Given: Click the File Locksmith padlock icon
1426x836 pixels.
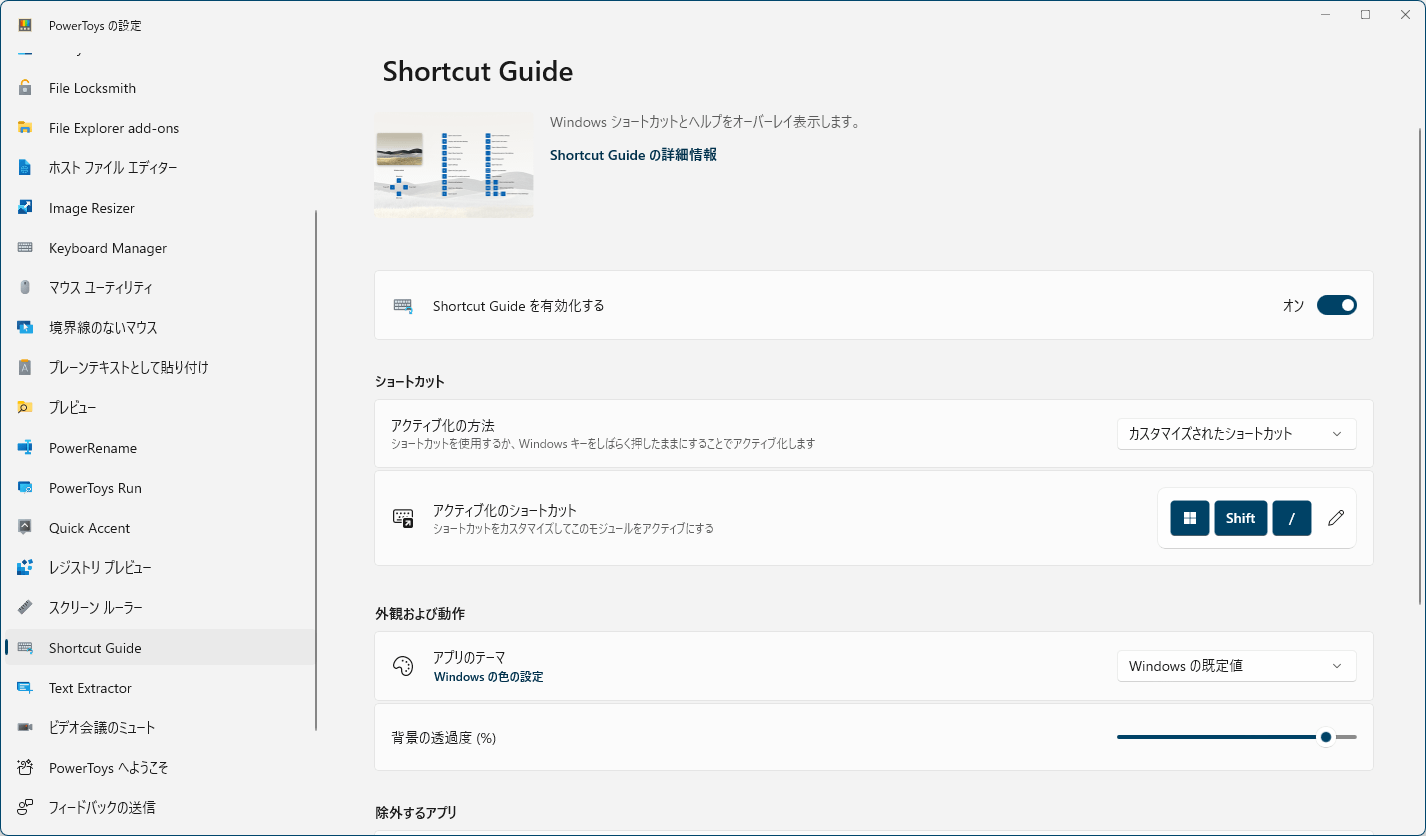Looking at the screenshot, I should point(25,88).
